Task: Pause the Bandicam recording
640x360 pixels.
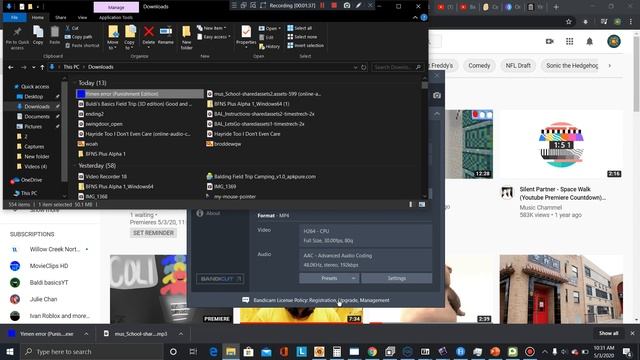Action: pos(322,6)
